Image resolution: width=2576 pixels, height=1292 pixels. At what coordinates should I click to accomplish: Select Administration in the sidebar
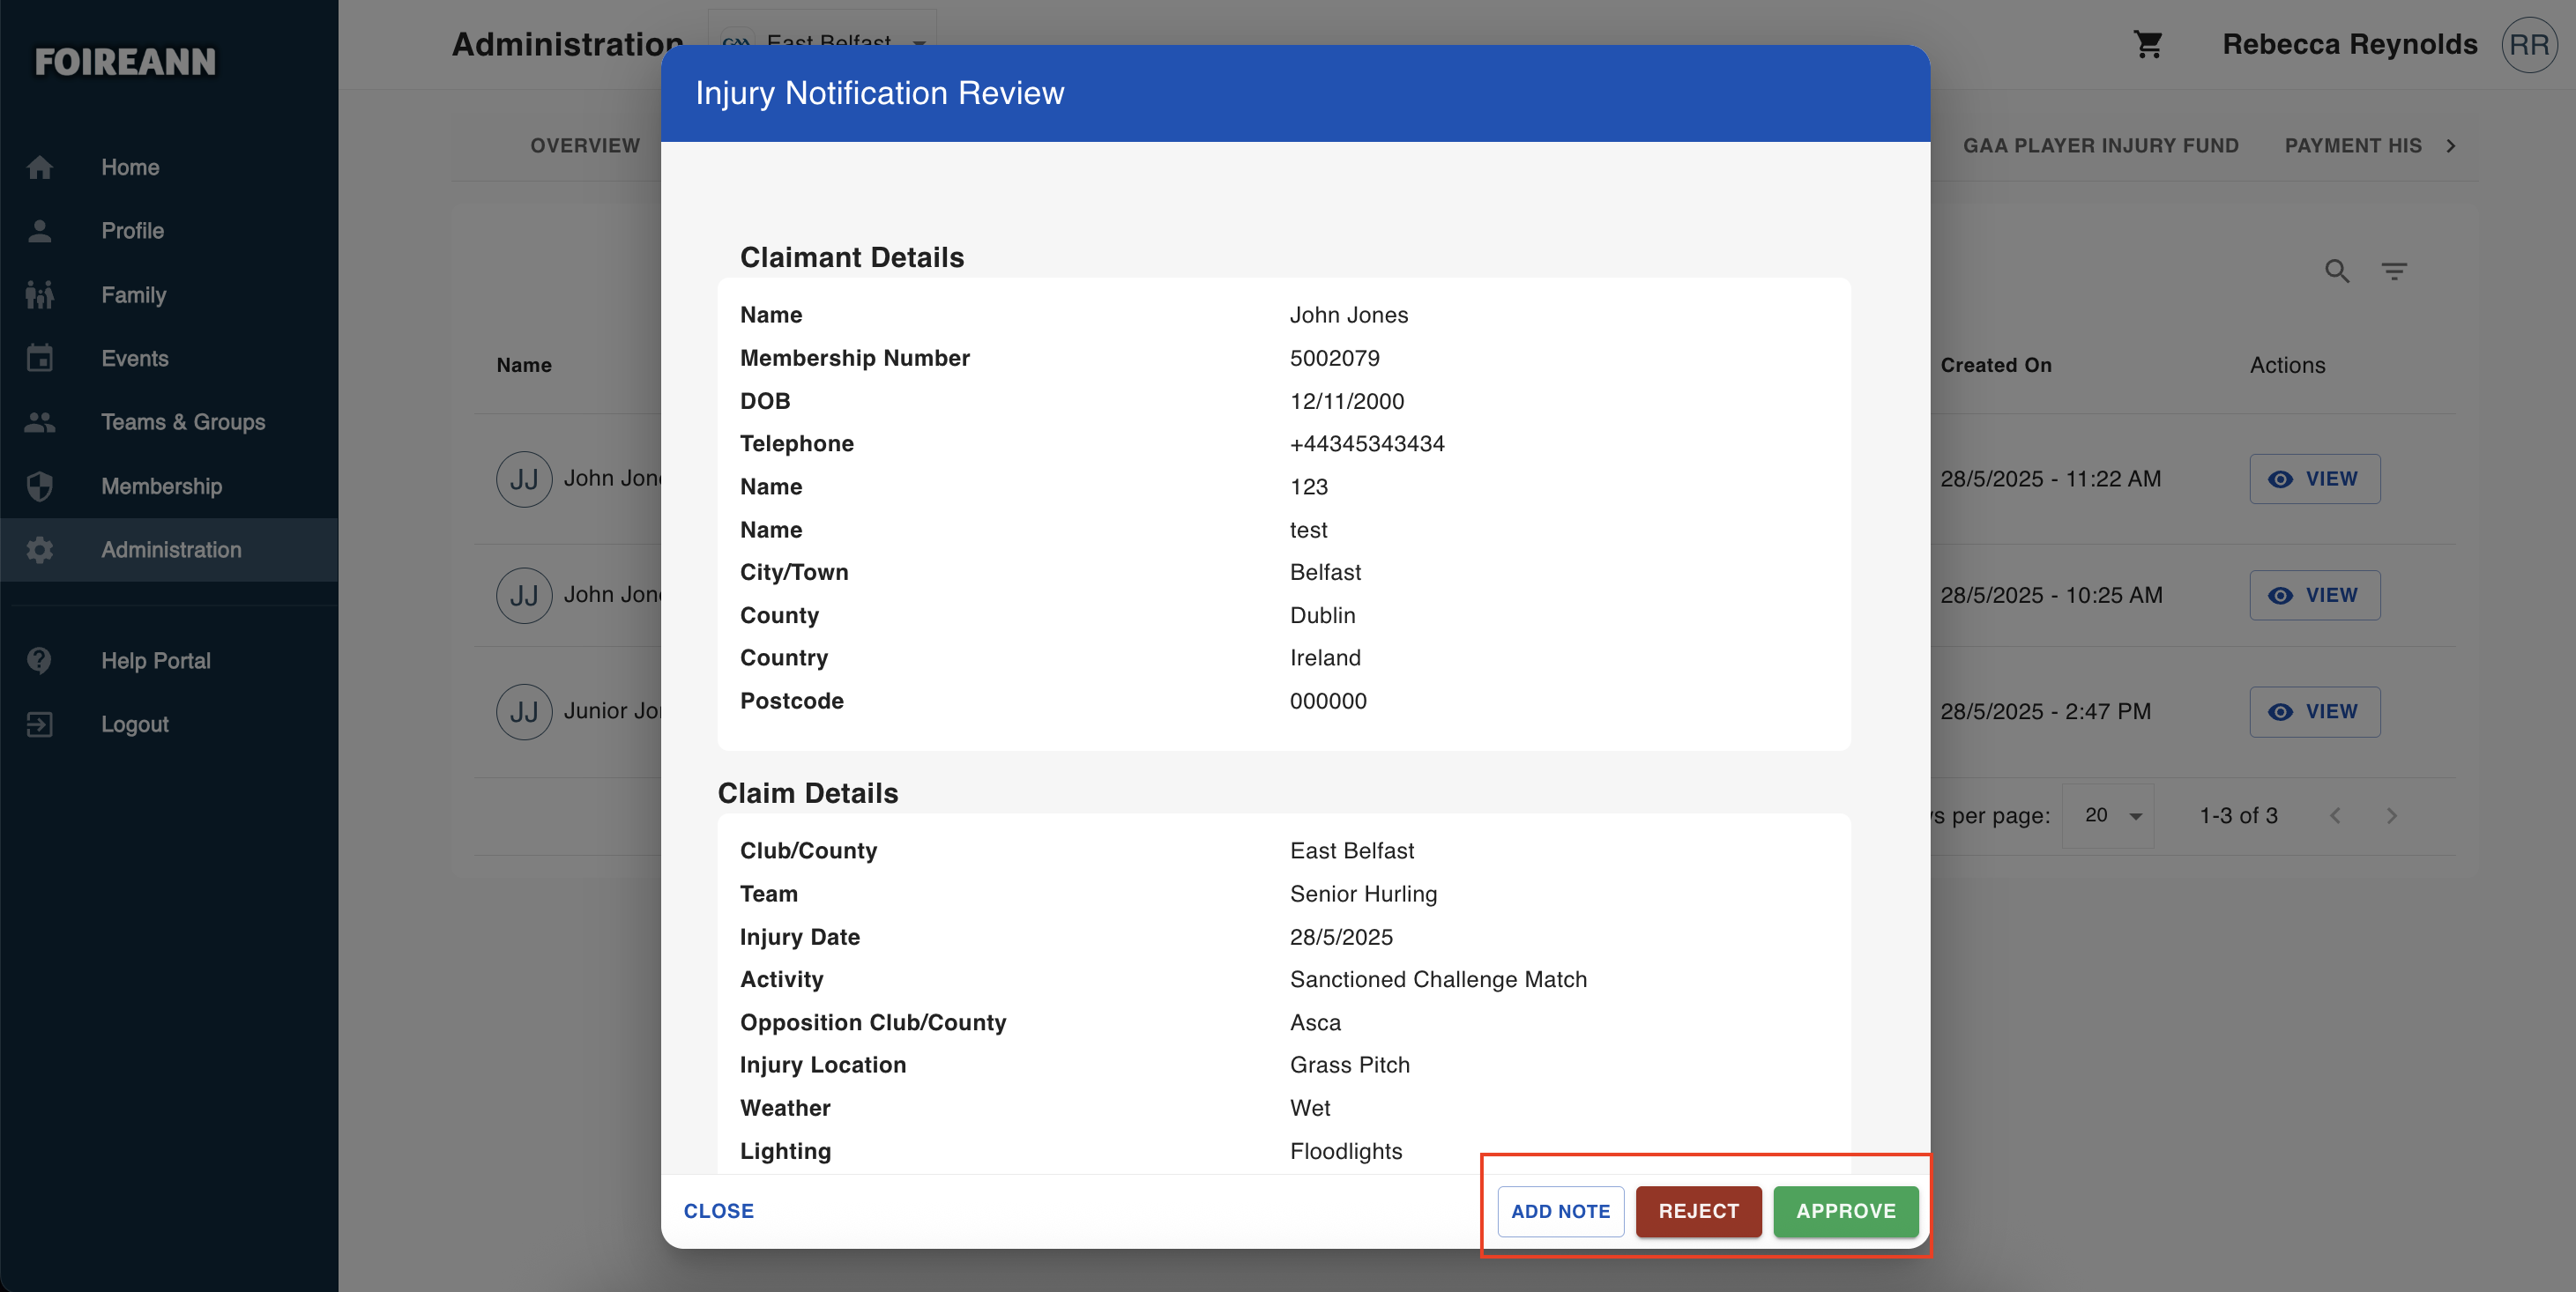click(169, 550)
